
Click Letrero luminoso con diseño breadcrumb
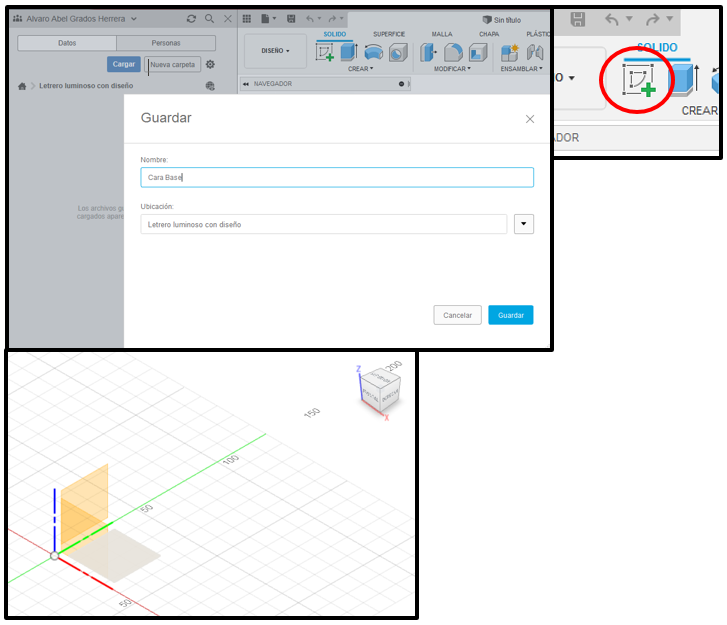coord(86,86)
